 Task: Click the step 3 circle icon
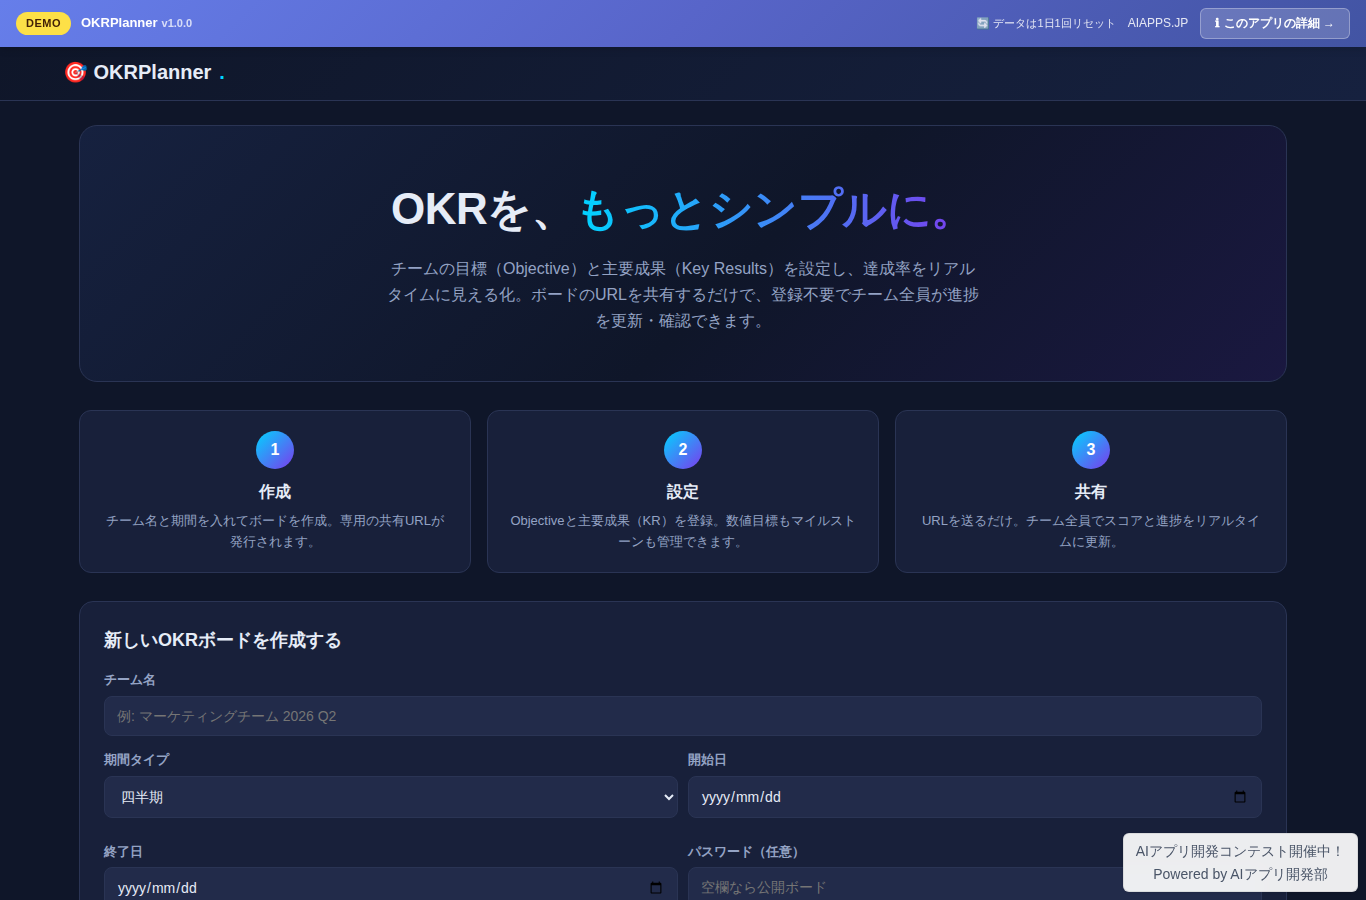(1091, 450)
